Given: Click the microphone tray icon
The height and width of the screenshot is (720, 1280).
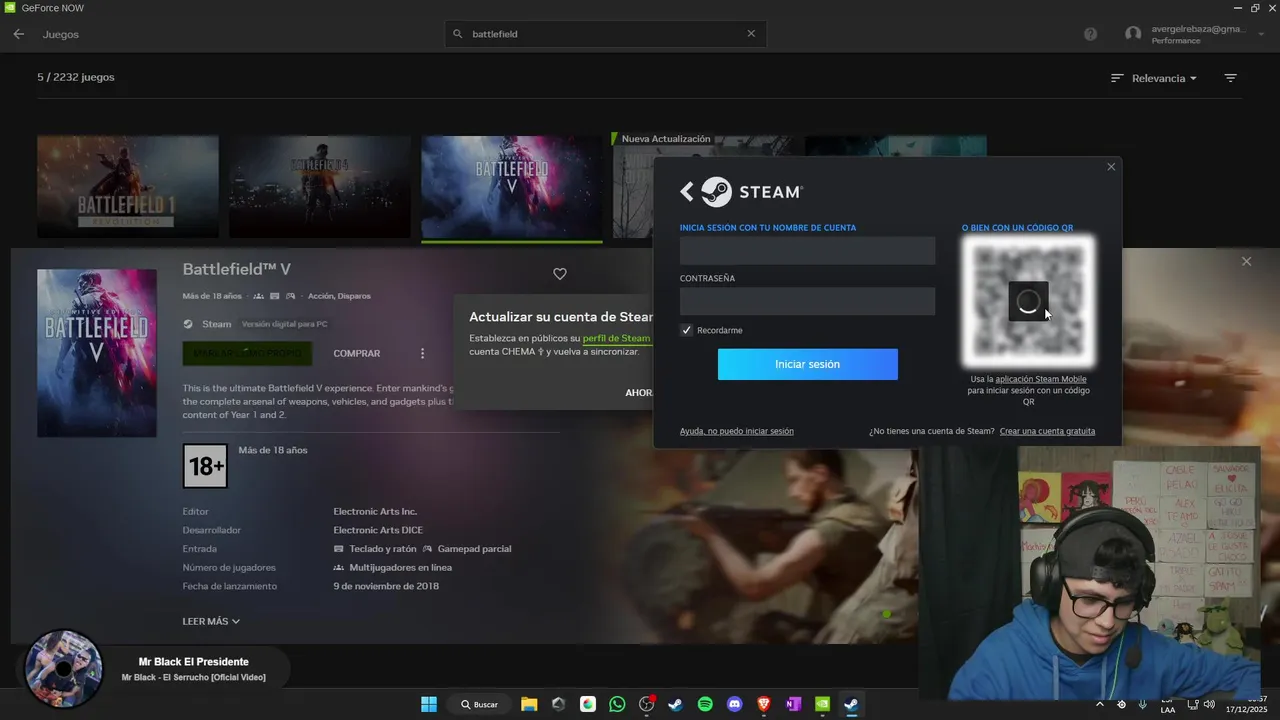Looking at the screenshot, I should 1142,704.
